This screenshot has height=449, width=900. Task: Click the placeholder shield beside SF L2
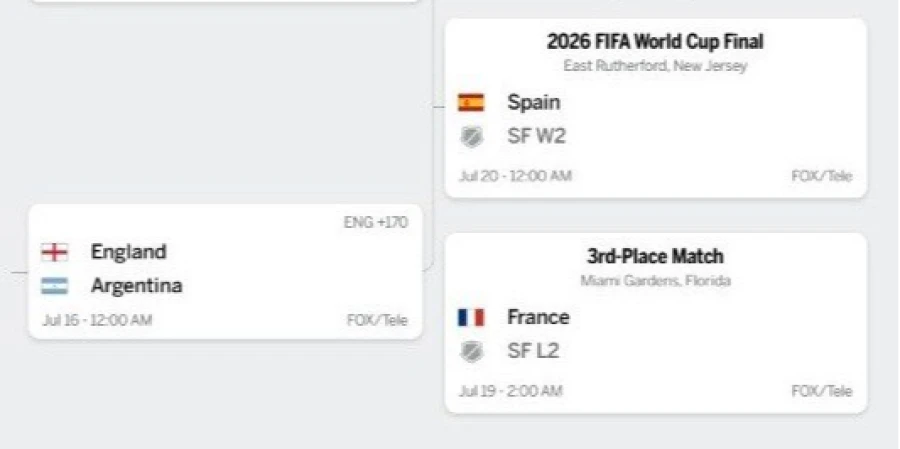click(x=471, y=351)
